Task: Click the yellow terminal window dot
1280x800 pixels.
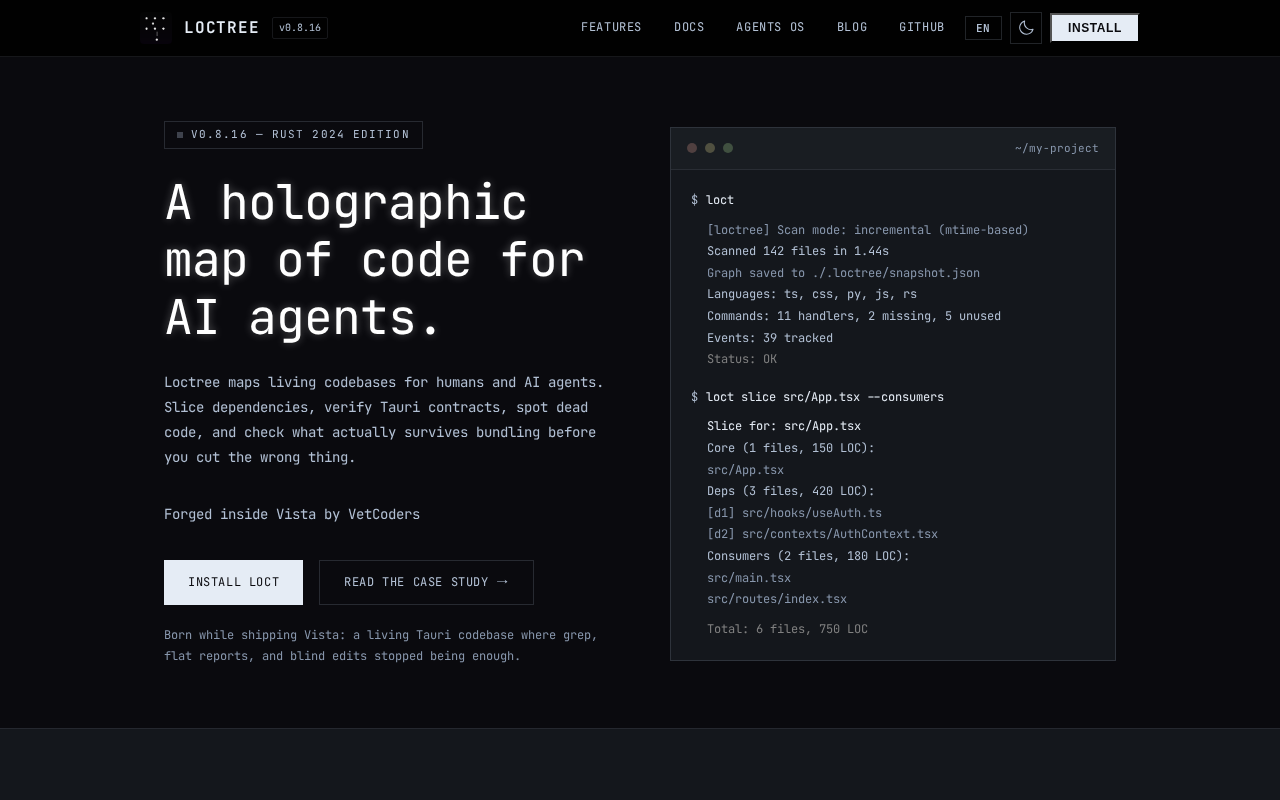Action: click(710, 148)
